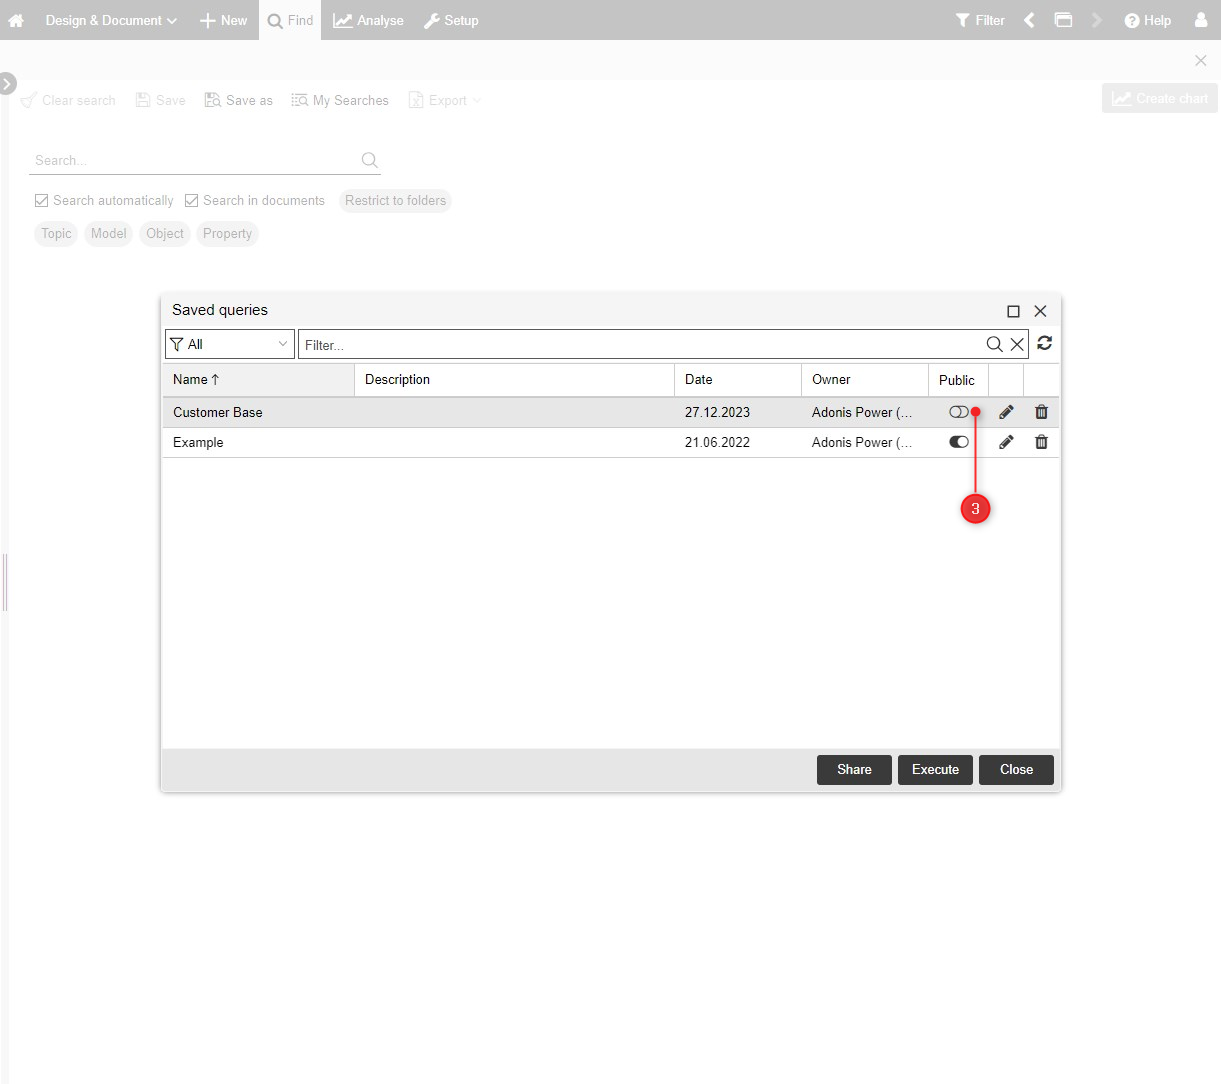Select the Property filter chip
Screen dimensions: 1221x1084
[227, 233]
